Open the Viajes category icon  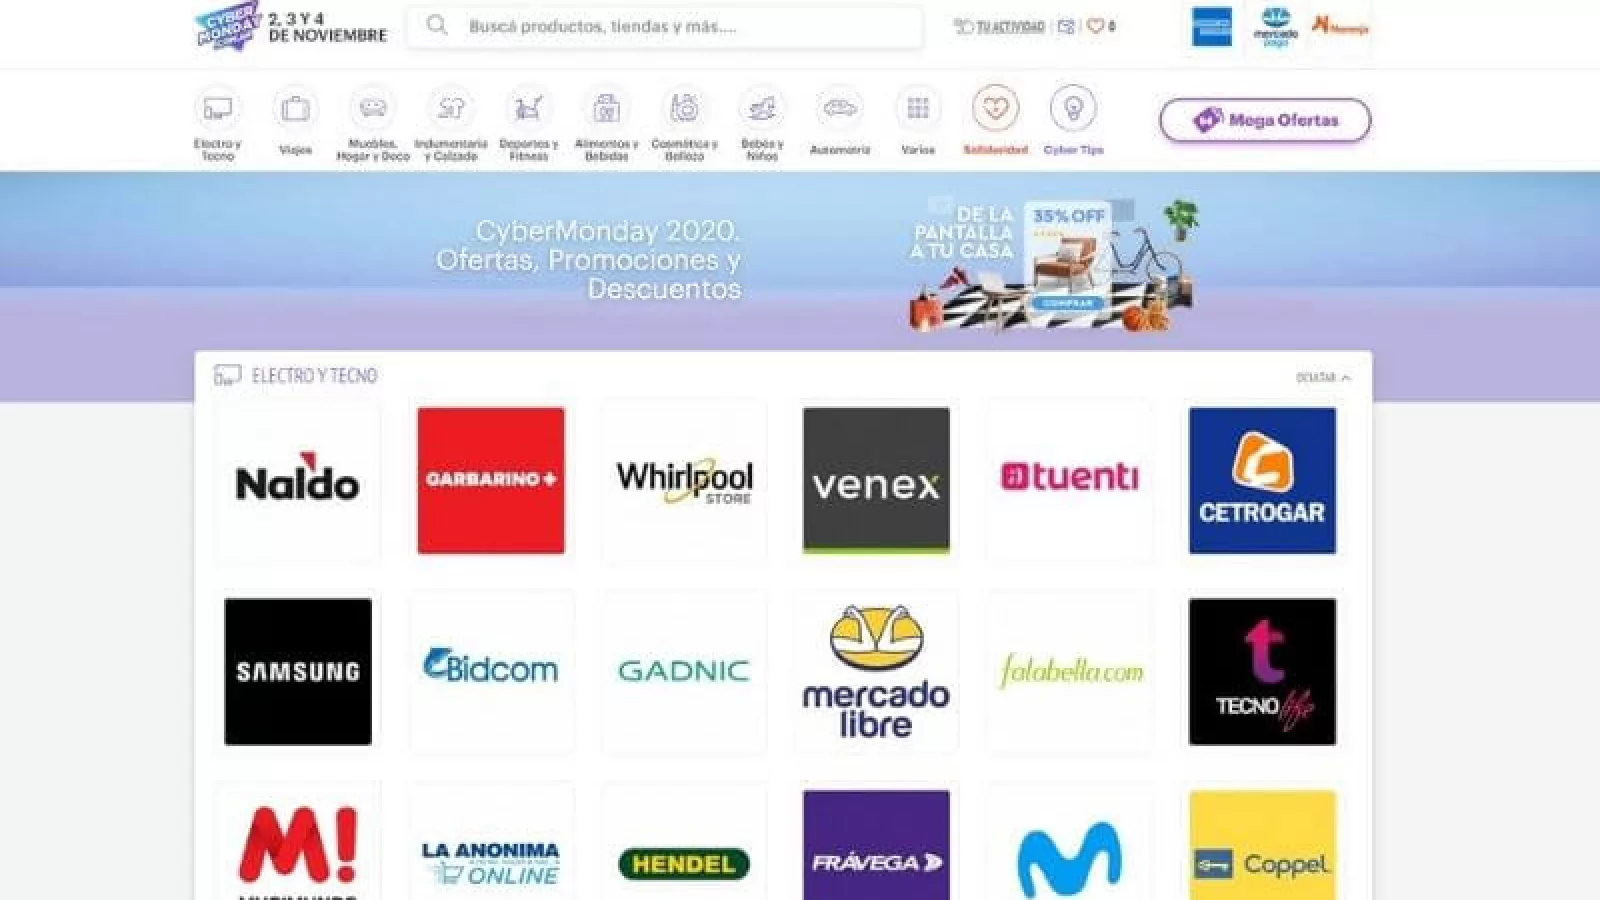click(x=295, y=109)
